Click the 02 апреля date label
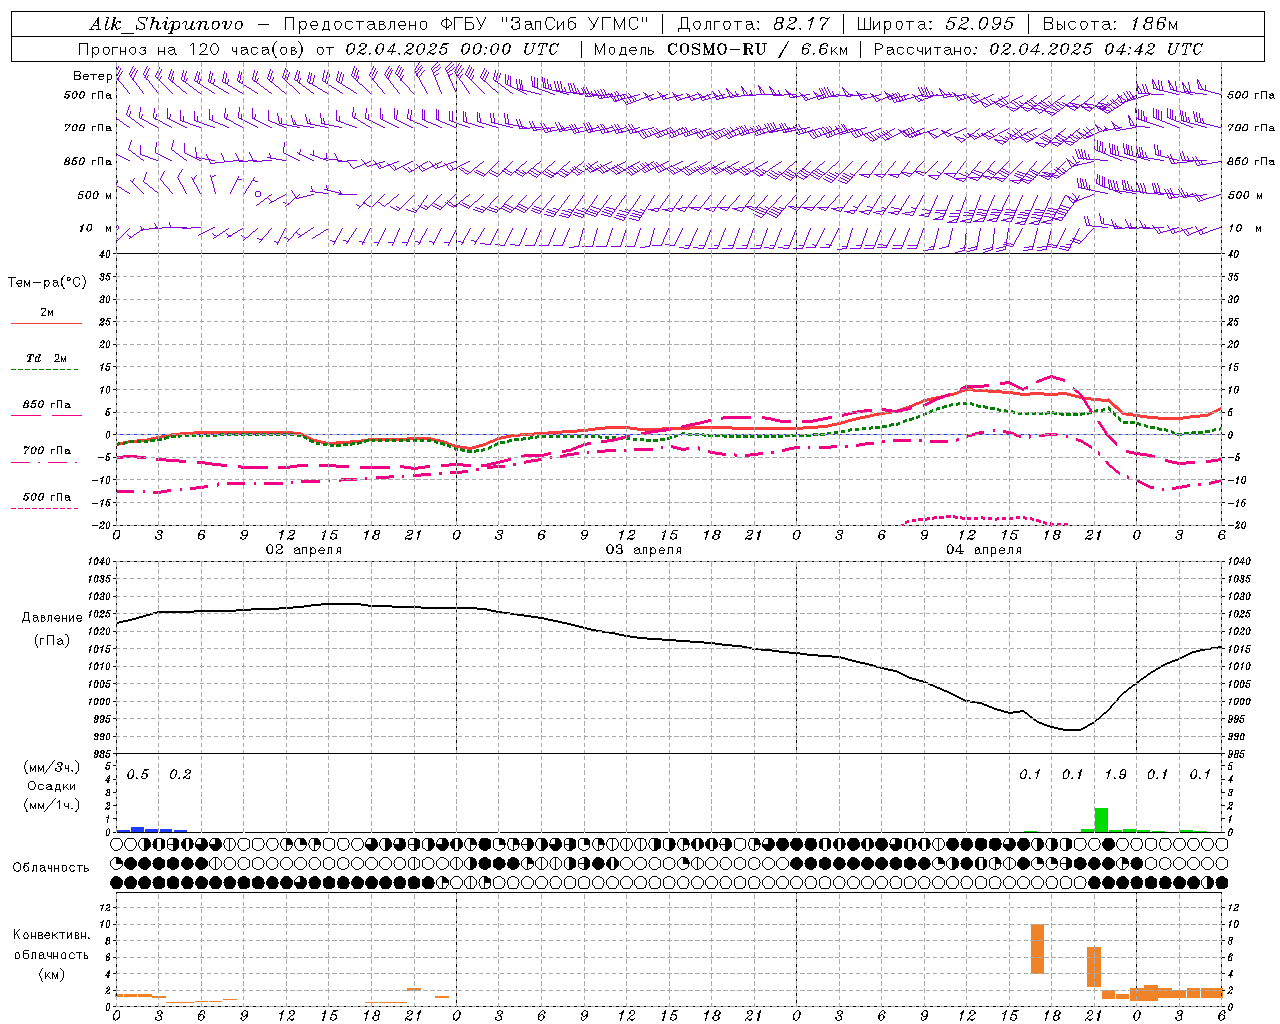Screen dimensions: 1280x1024 coord(302,550)
